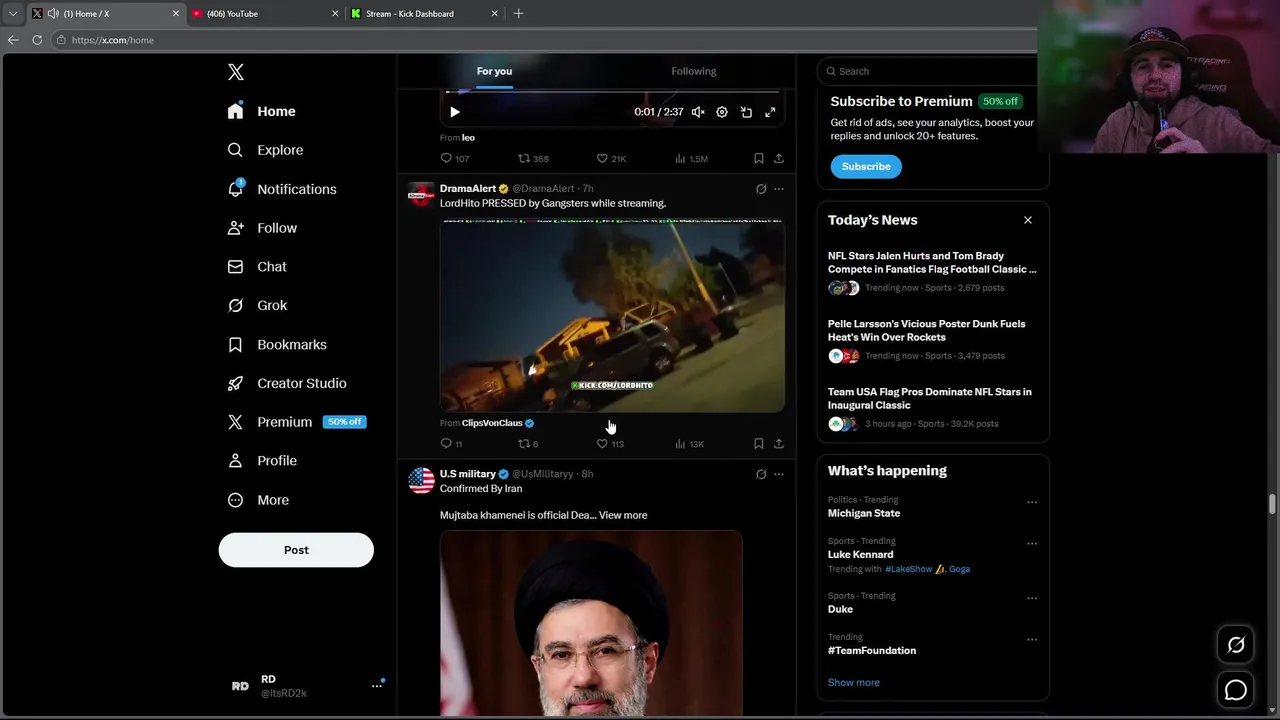Open Grok actions on DramaAlert post
Viewport: 1280px width, 720px height.
click(761, 189)
